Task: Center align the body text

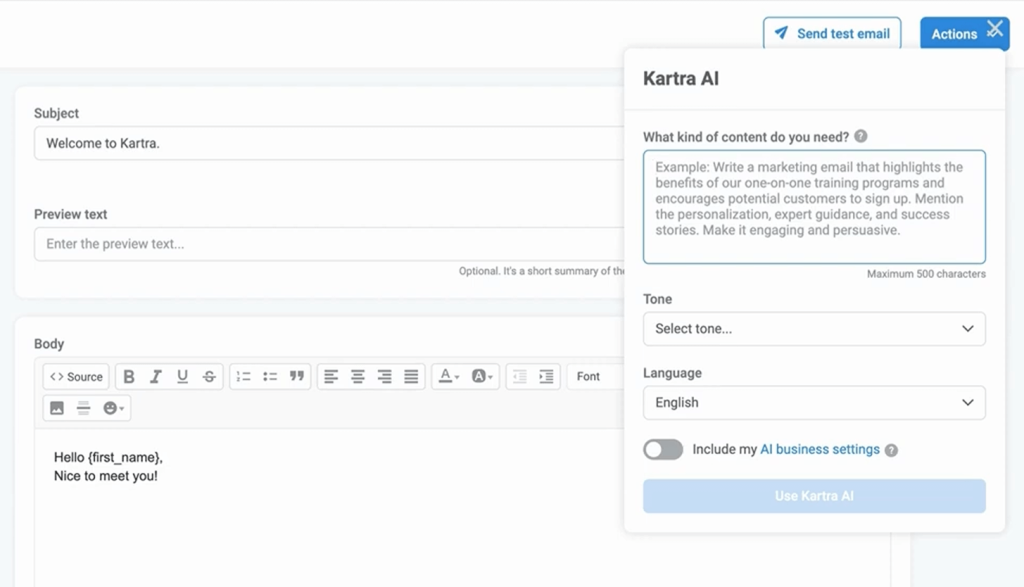Action: coord(357,377)
